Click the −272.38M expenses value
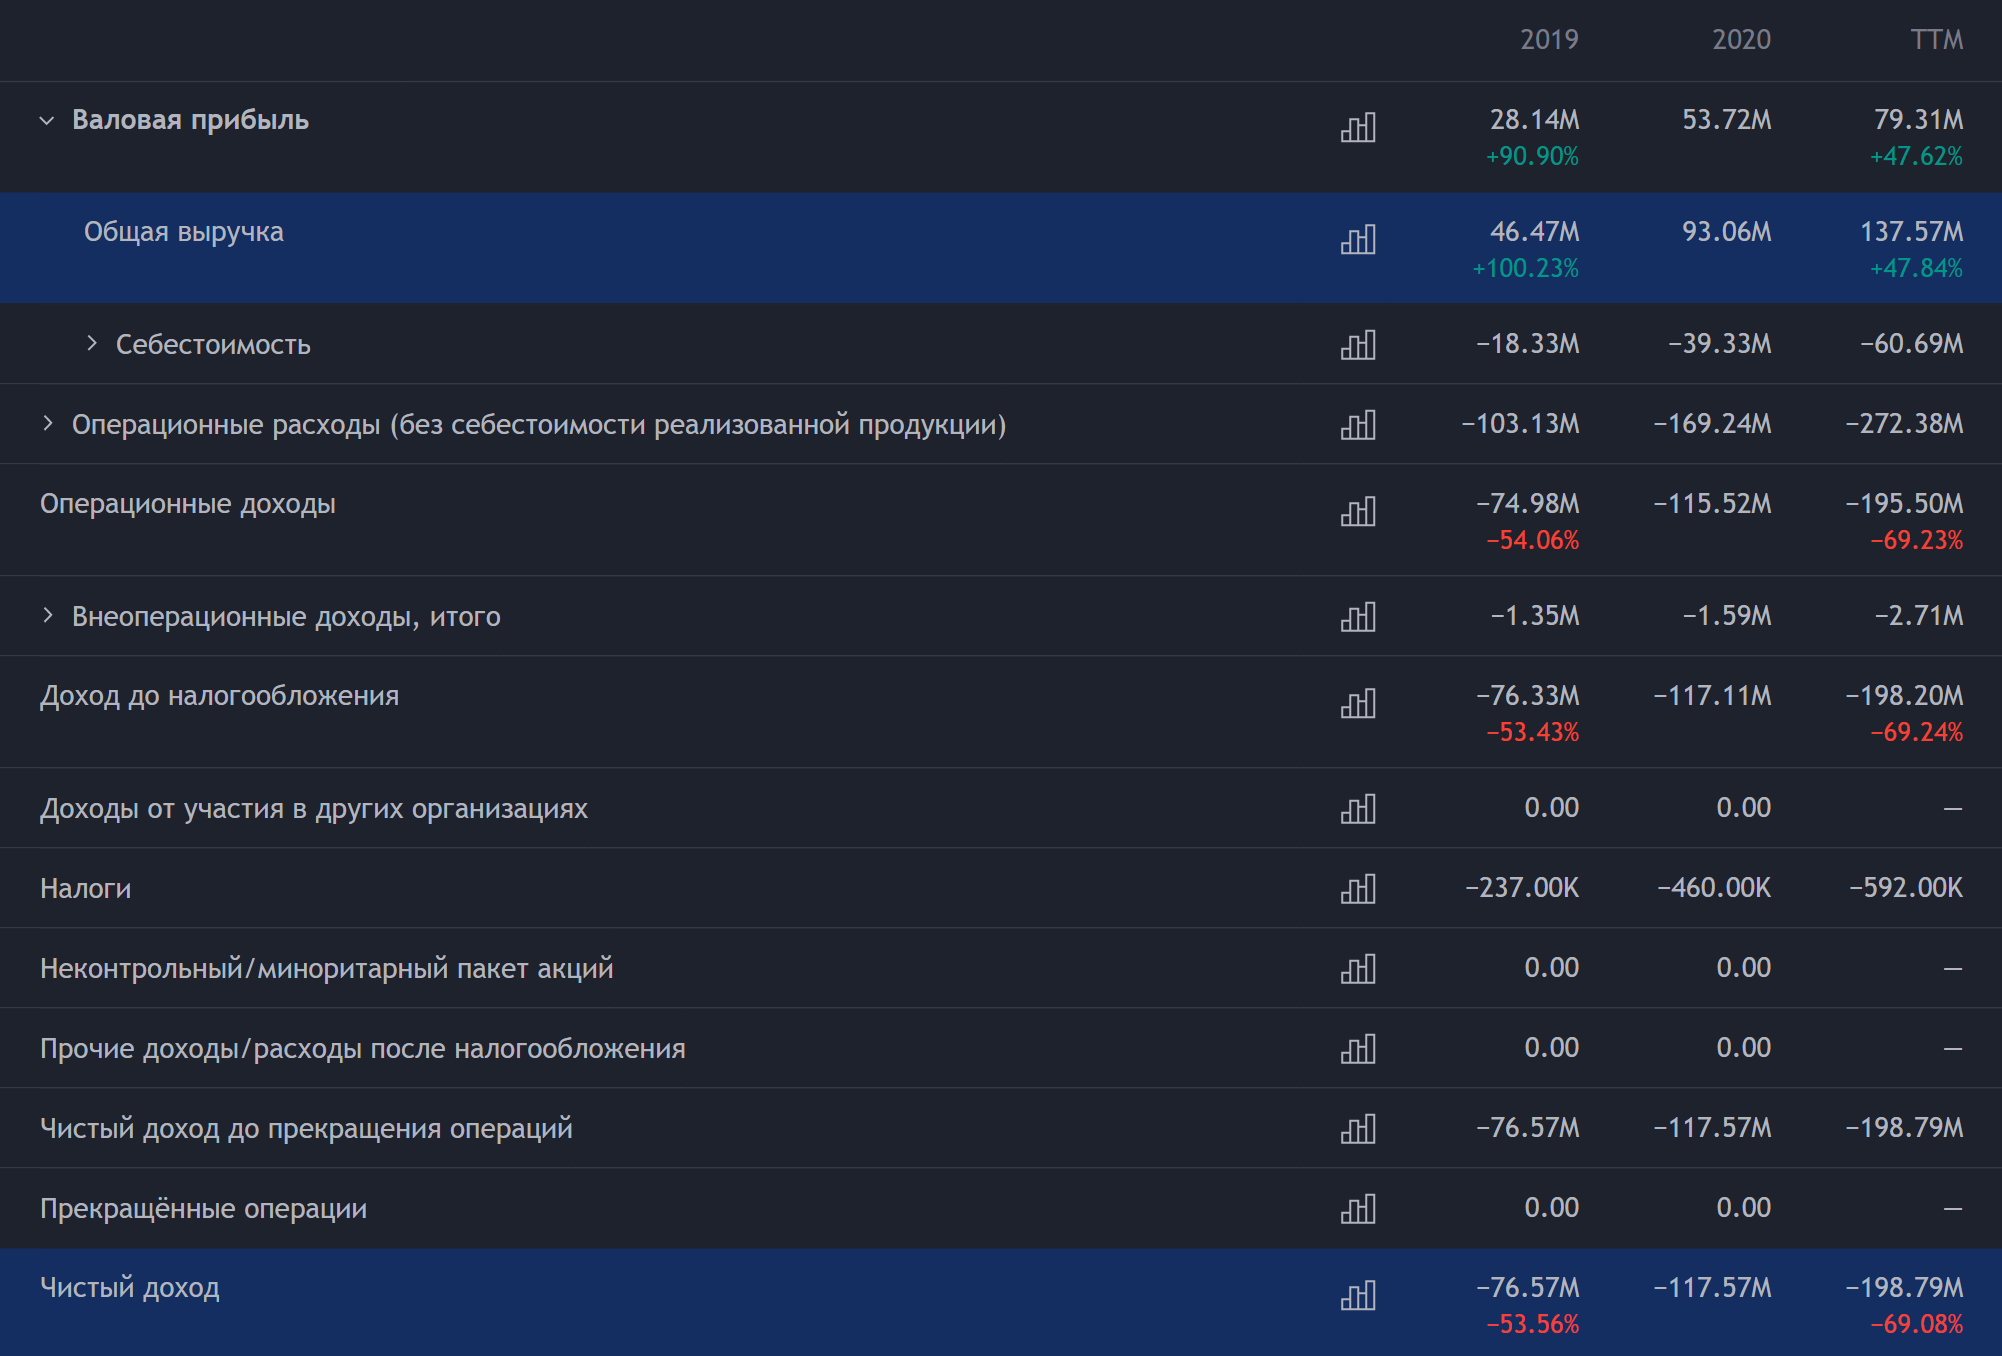Screen dimensions: 2002x1356 (1904, 424)
